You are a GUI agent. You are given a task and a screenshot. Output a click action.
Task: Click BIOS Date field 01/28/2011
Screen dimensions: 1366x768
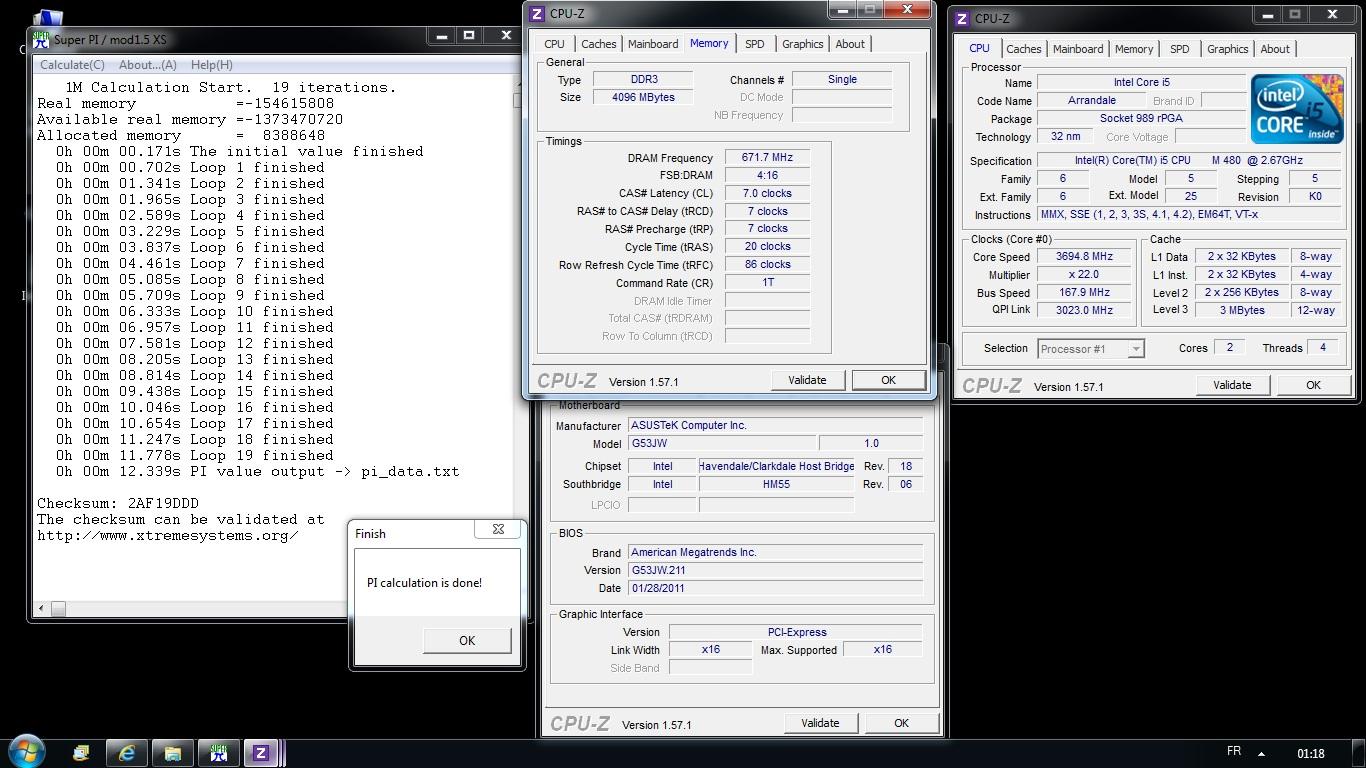pos(775,589)
